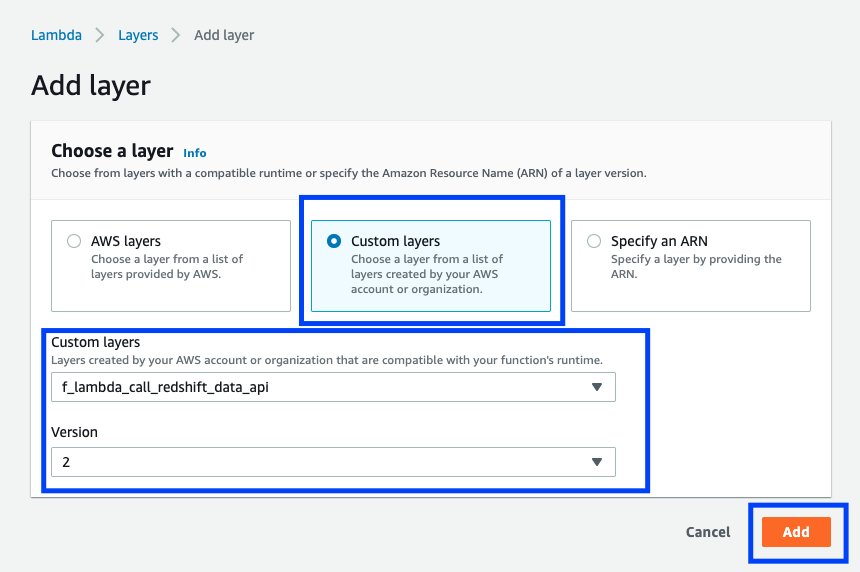
Task: Select the Custom layers radio button
Action: pos(334,241)
